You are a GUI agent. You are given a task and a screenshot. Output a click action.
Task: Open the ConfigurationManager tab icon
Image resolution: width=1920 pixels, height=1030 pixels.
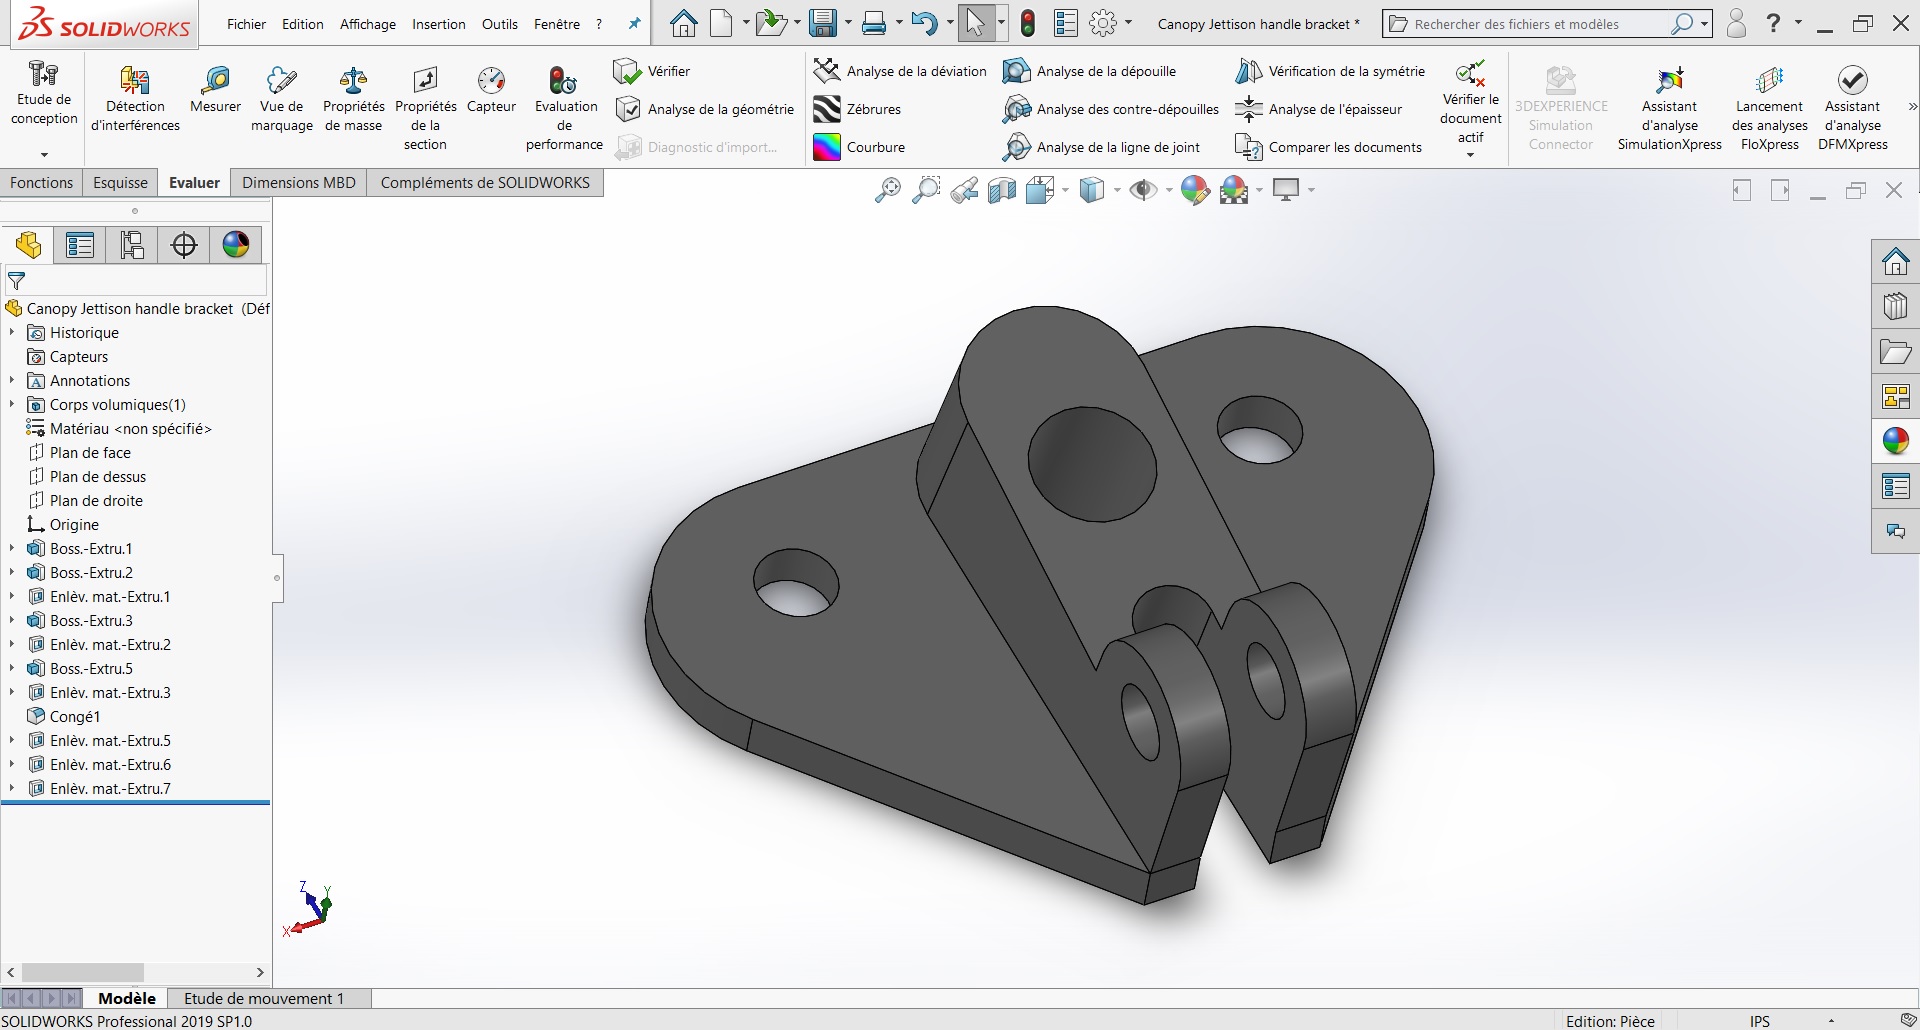(x=132, y=245)
